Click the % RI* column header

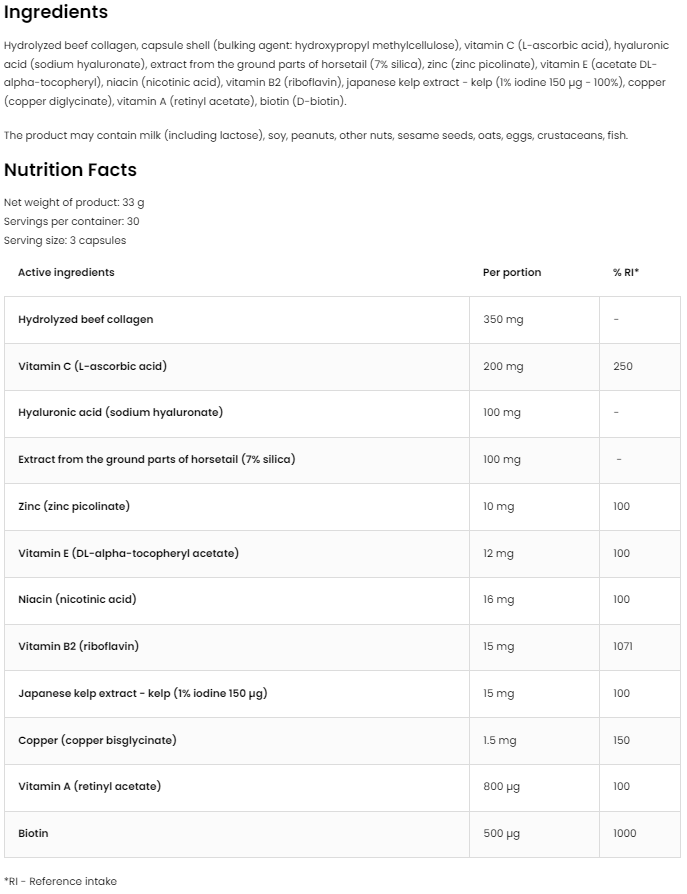625,272
